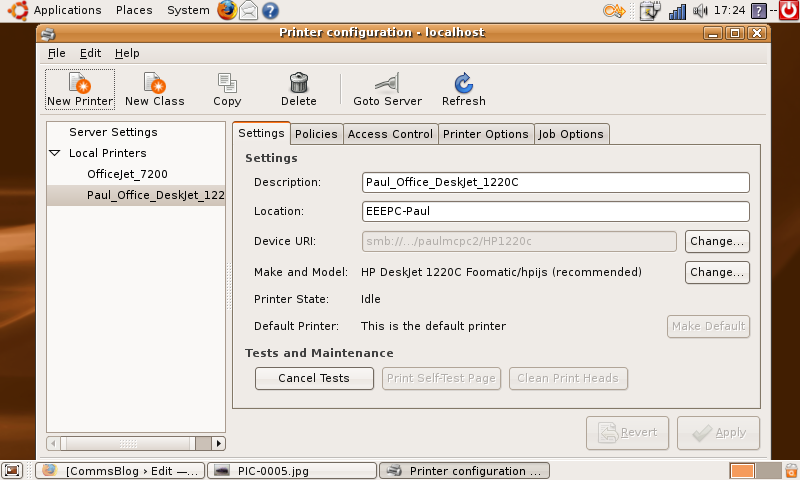
Task: Launch Firefox from the top panel
Action: coord(227,10)
